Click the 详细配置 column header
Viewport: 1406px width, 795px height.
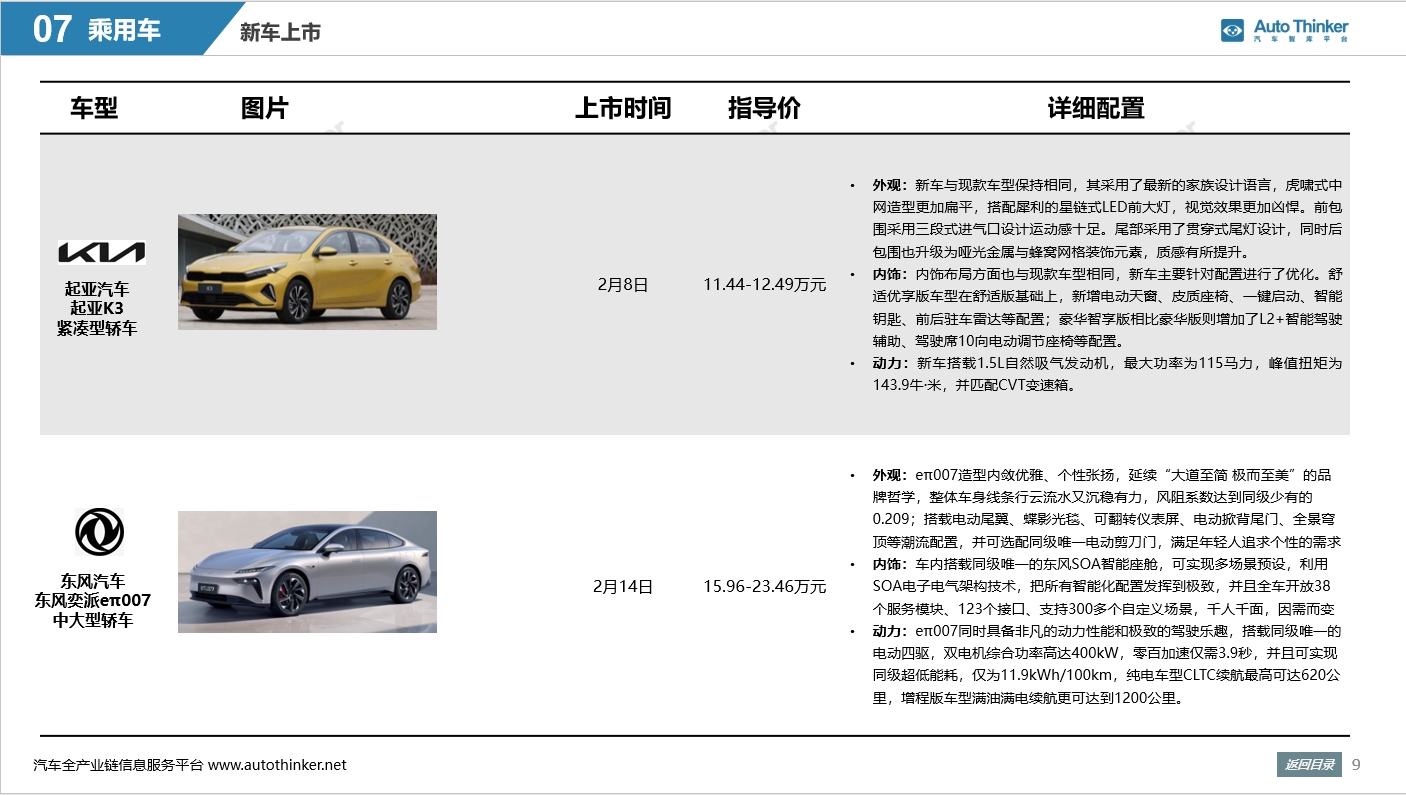(1096, 108)
